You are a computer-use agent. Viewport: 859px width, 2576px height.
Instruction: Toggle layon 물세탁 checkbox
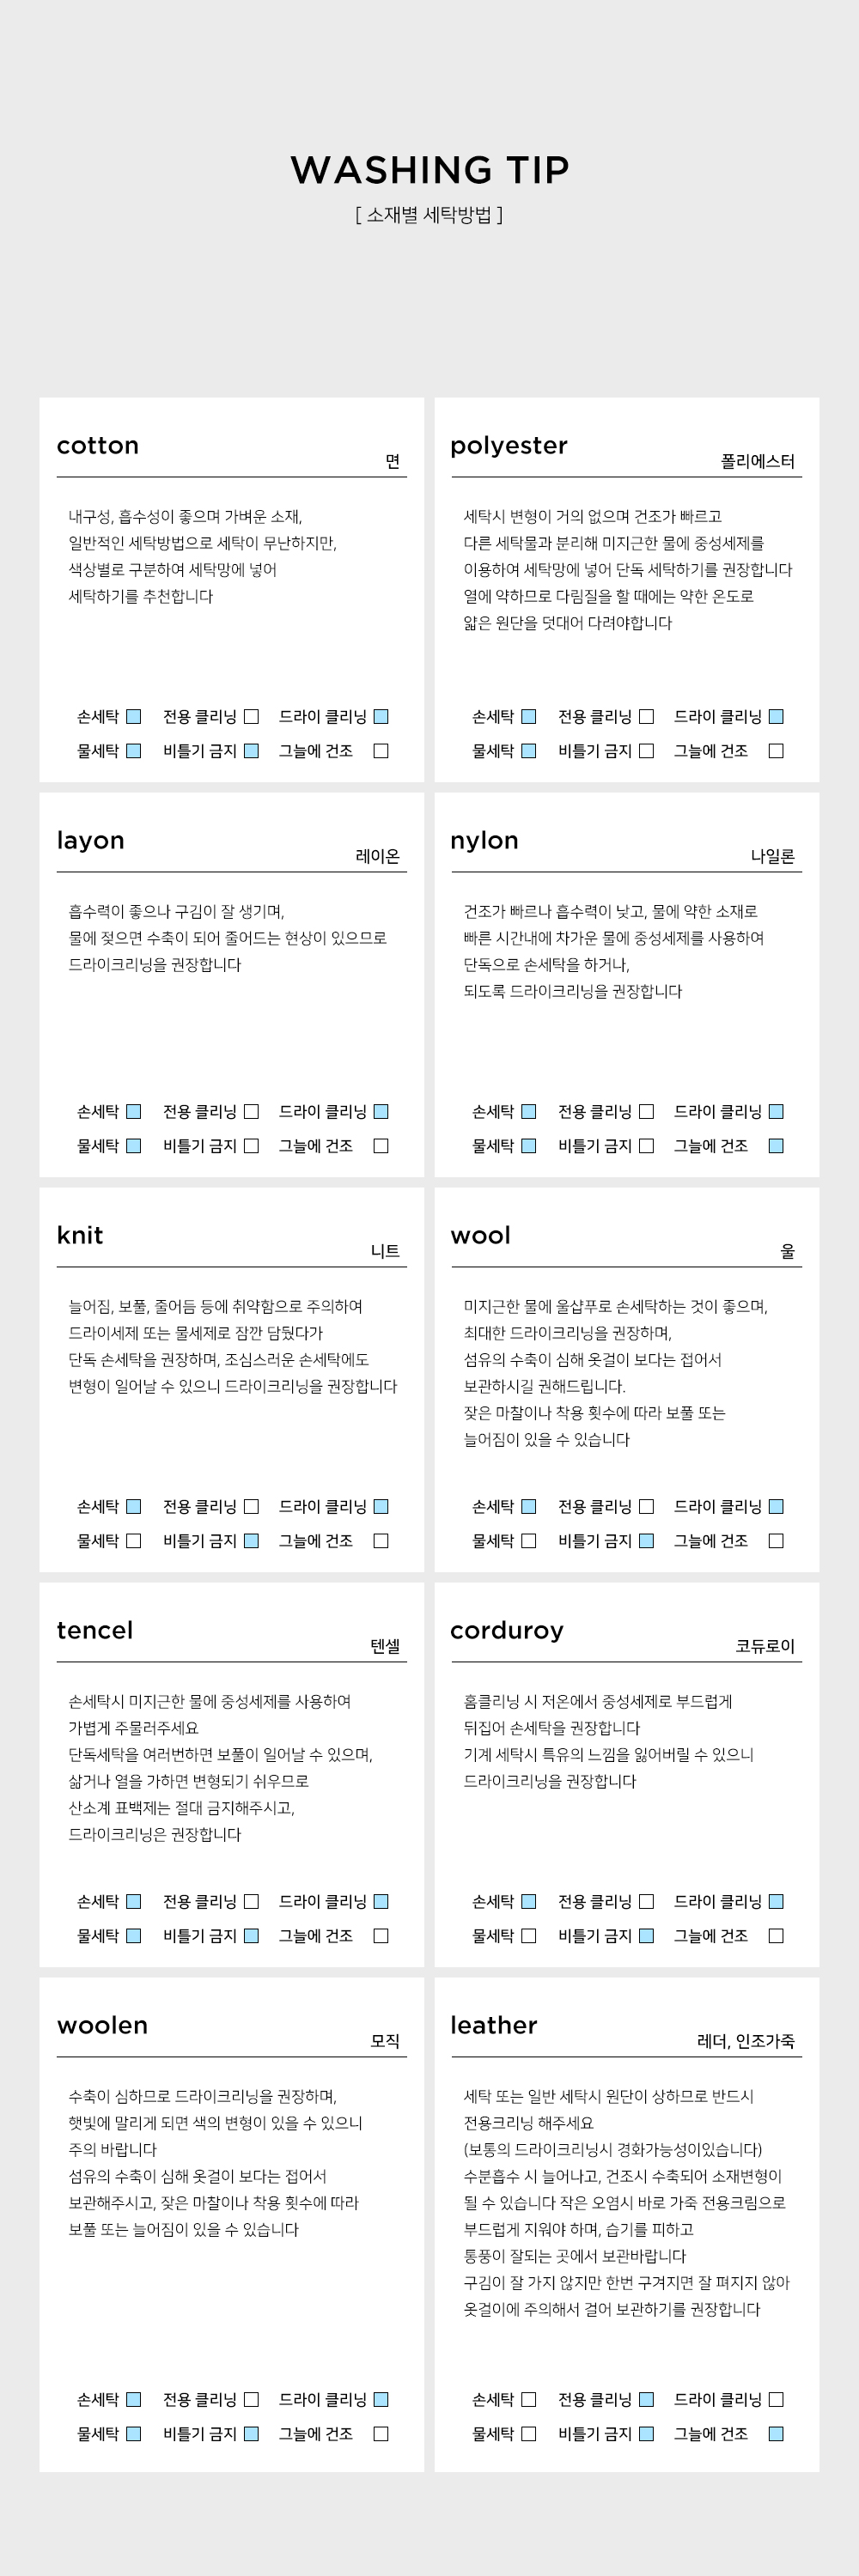tap(134, 1145)
